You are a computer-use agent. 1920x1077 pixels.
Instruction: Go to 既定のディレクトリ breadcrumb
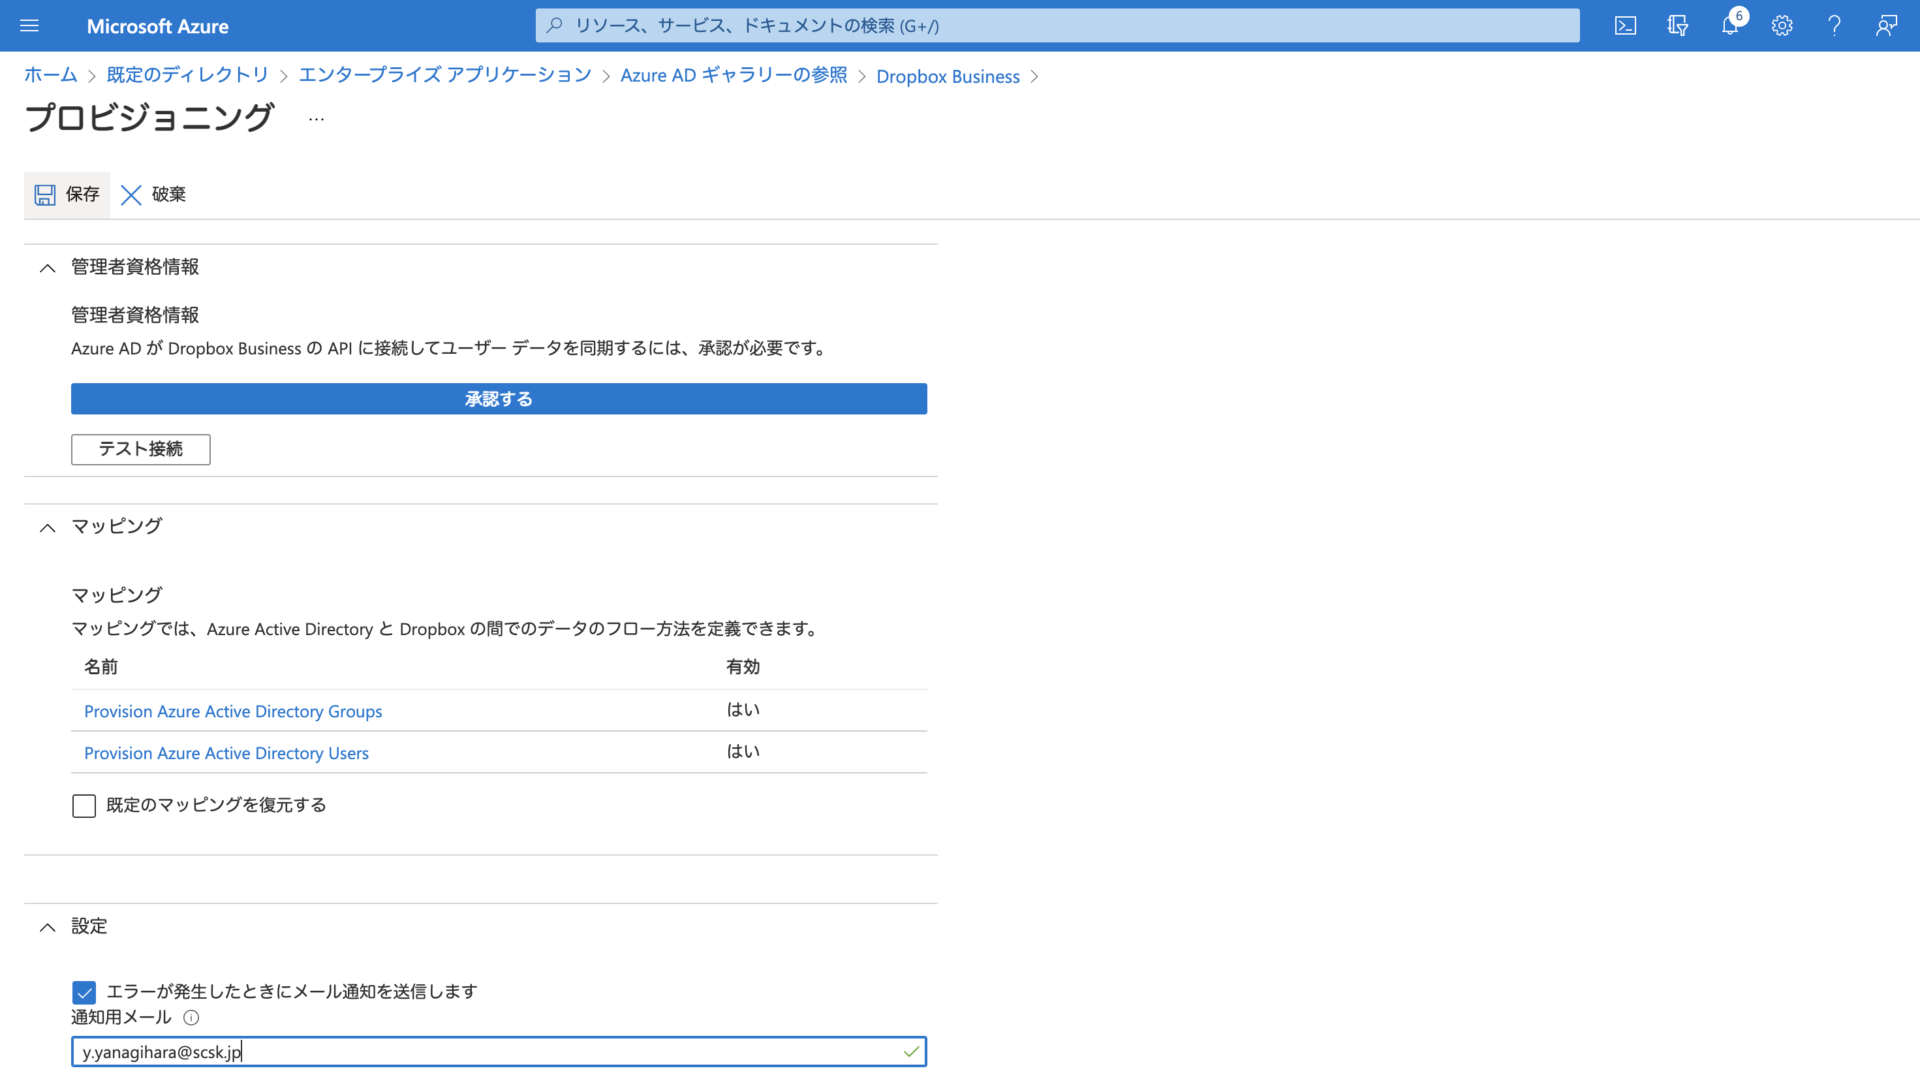point(188,76)
